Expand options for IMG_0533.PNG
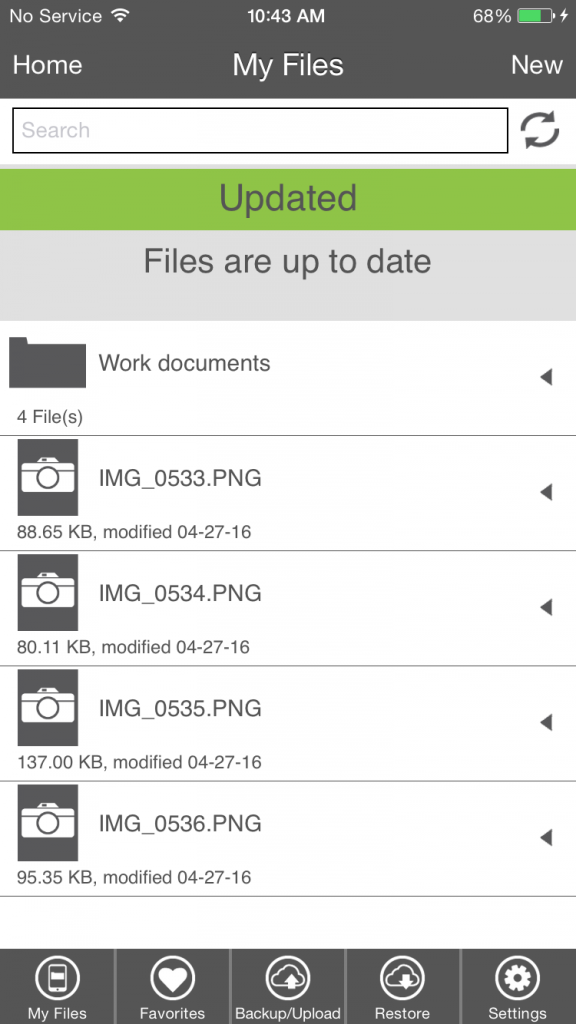The height and width of the screenshot is (1024, 576). (547, 492)
